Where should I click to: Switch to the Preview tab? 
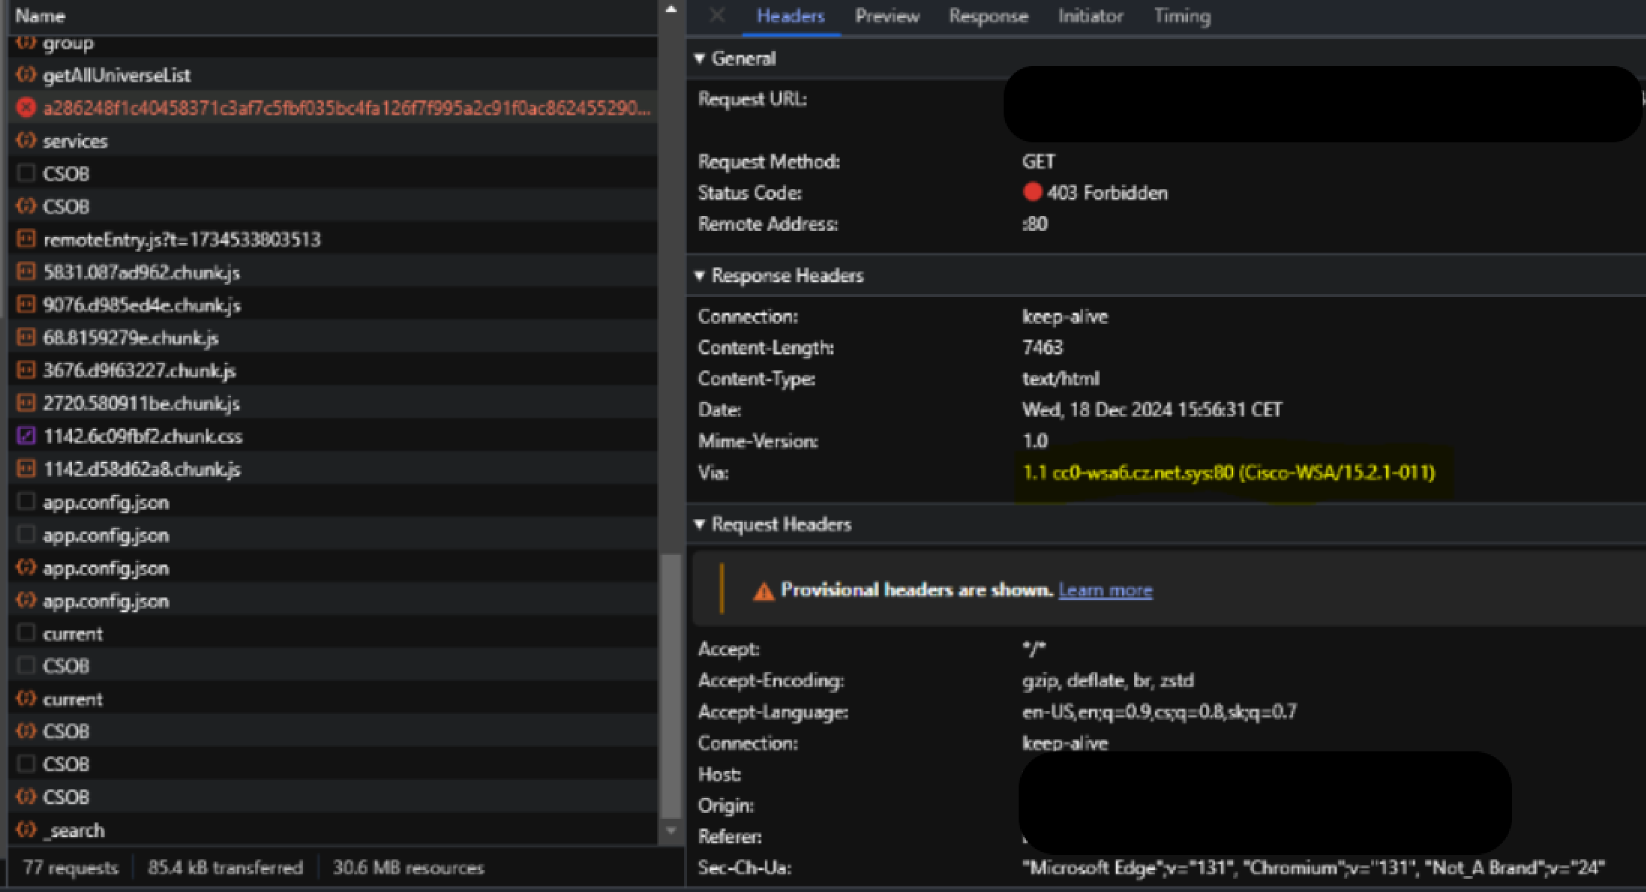(886, 16)
